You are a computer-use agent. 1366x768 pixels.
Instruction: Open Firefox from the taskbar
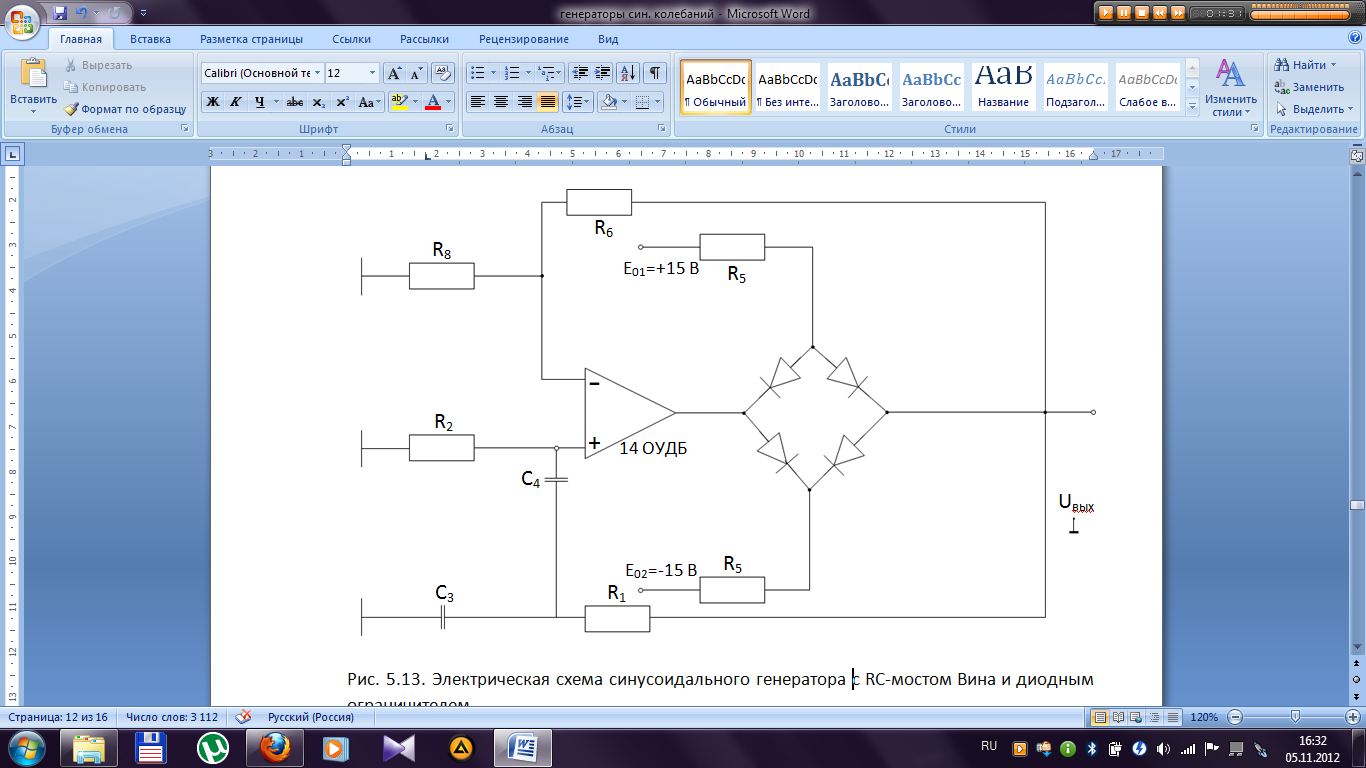(x=273, y=747)
